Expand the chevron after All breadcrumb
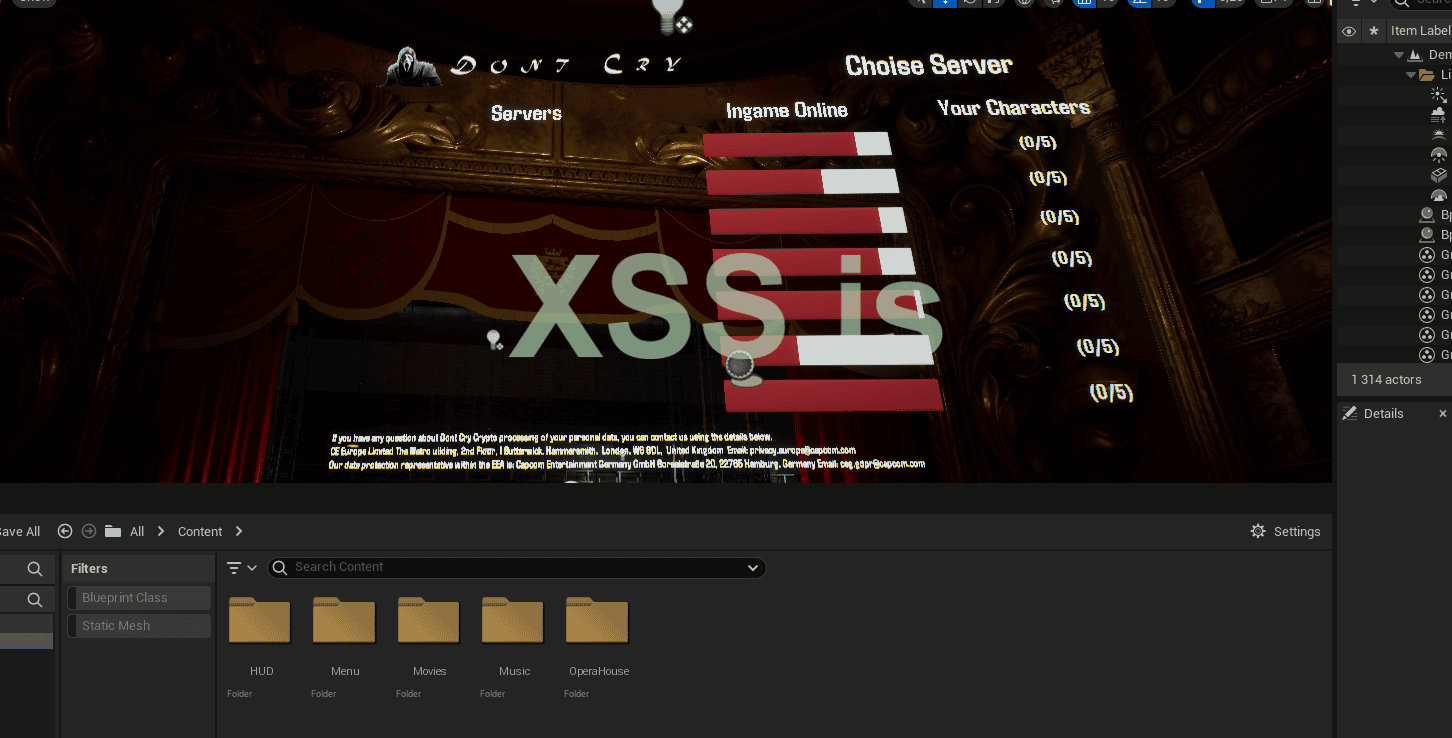 tap(161, 532)
